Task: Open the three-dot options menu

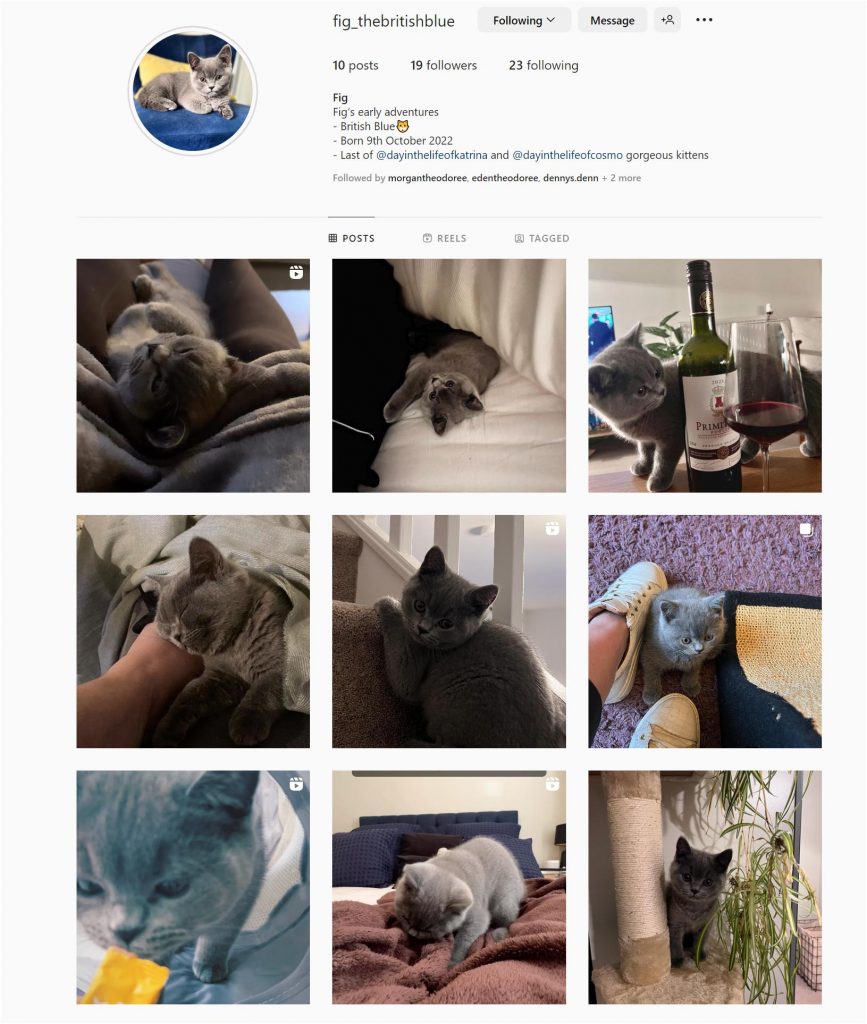Action: click(x=704, y=20)
